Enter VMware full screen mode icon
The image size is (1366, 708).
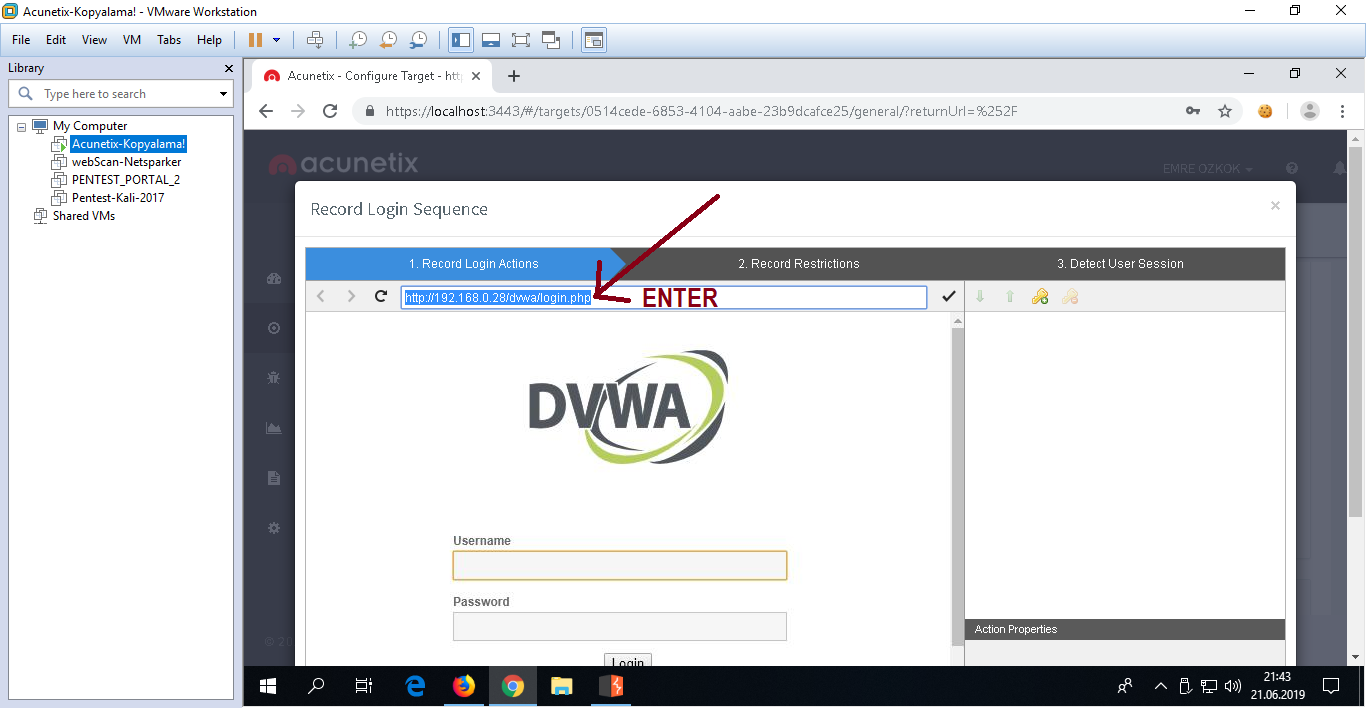(520, 40)
